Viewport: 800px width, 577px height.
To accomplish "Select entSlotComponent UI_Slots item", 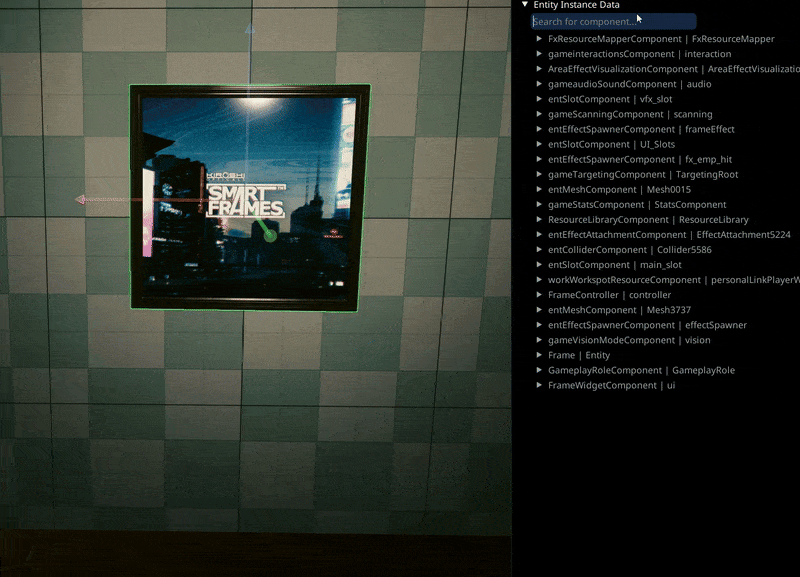I will coord(611,144).
